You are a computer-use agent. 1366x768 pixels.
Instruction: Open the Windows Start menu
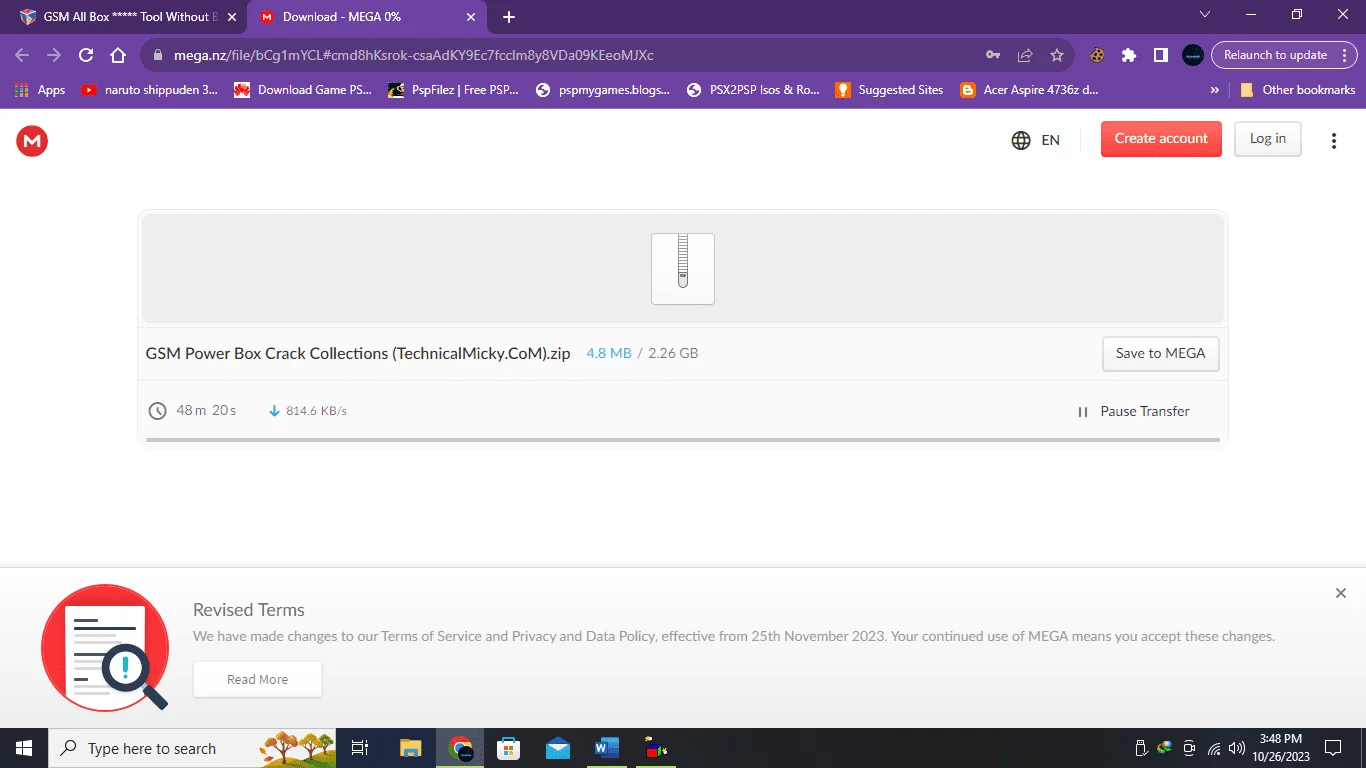pyautogui.click(x=23, y=748)
